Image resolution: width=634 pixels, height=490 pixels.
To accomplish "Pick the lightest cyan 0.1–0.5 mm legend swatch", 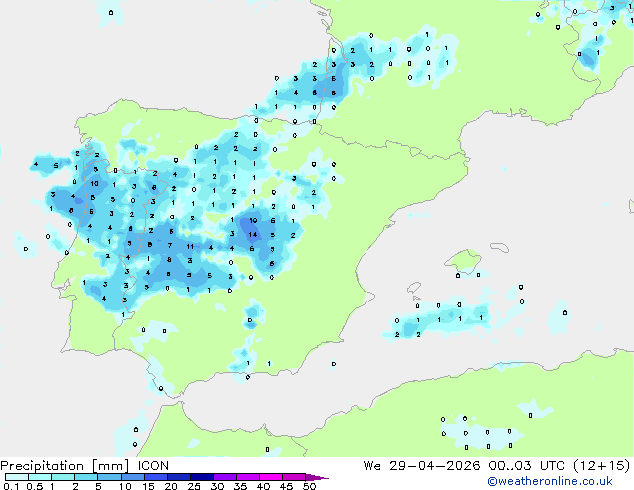I will [17, 477].
